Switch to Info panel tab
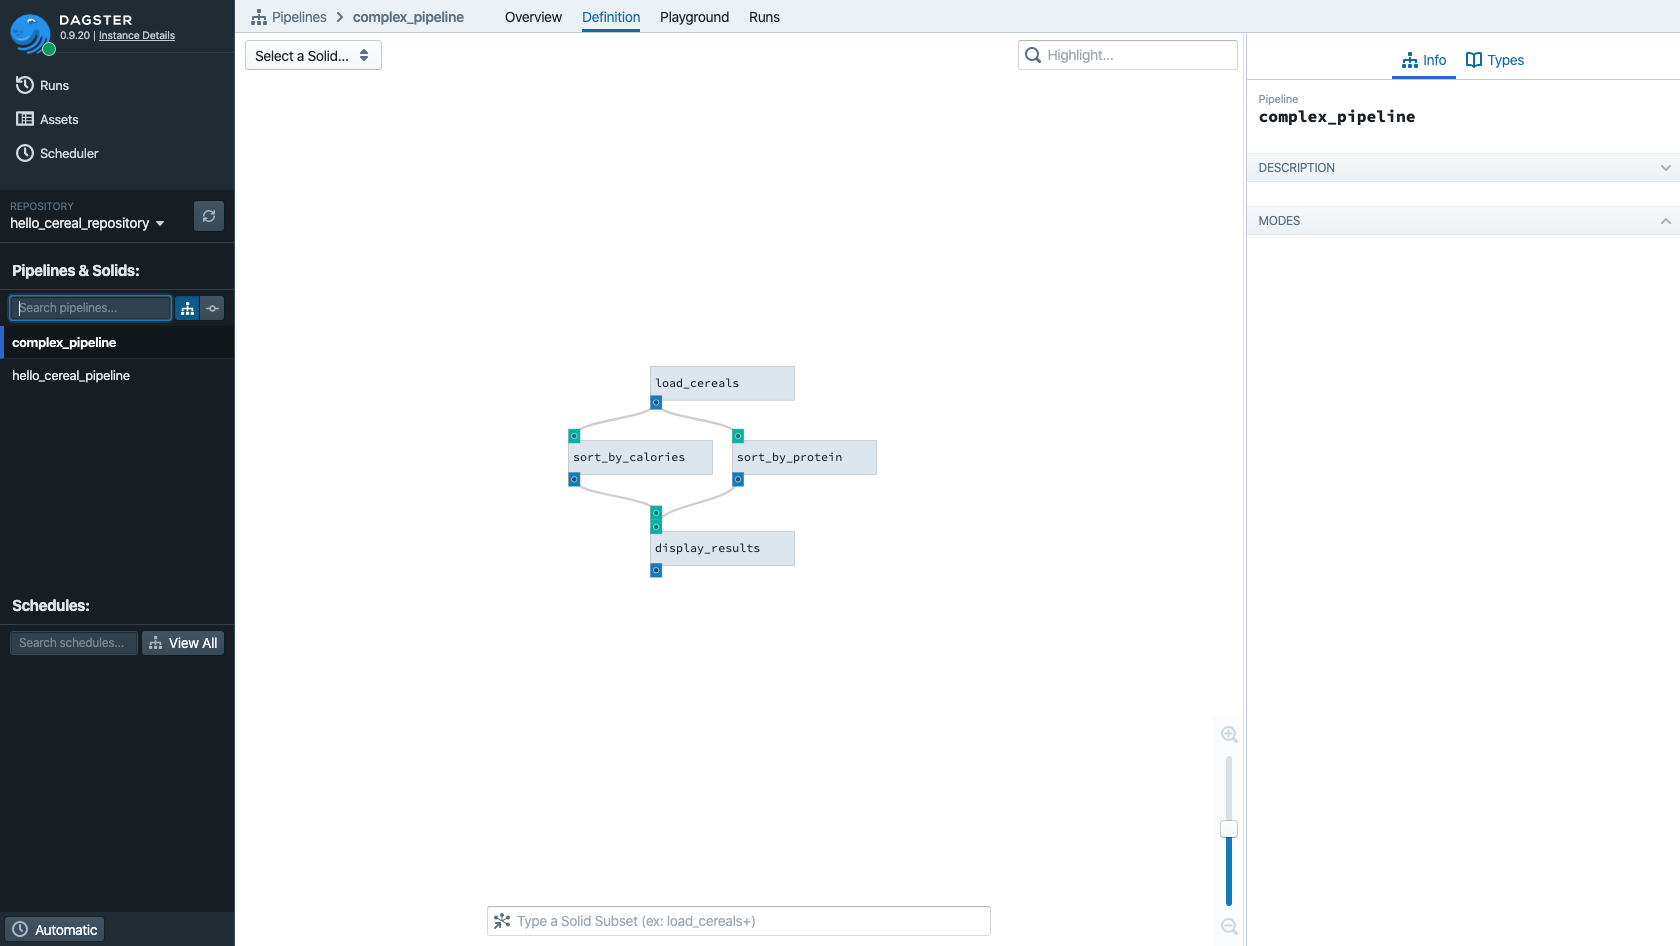Viewport: 1680px width, 946px height. click(1424, 60)
